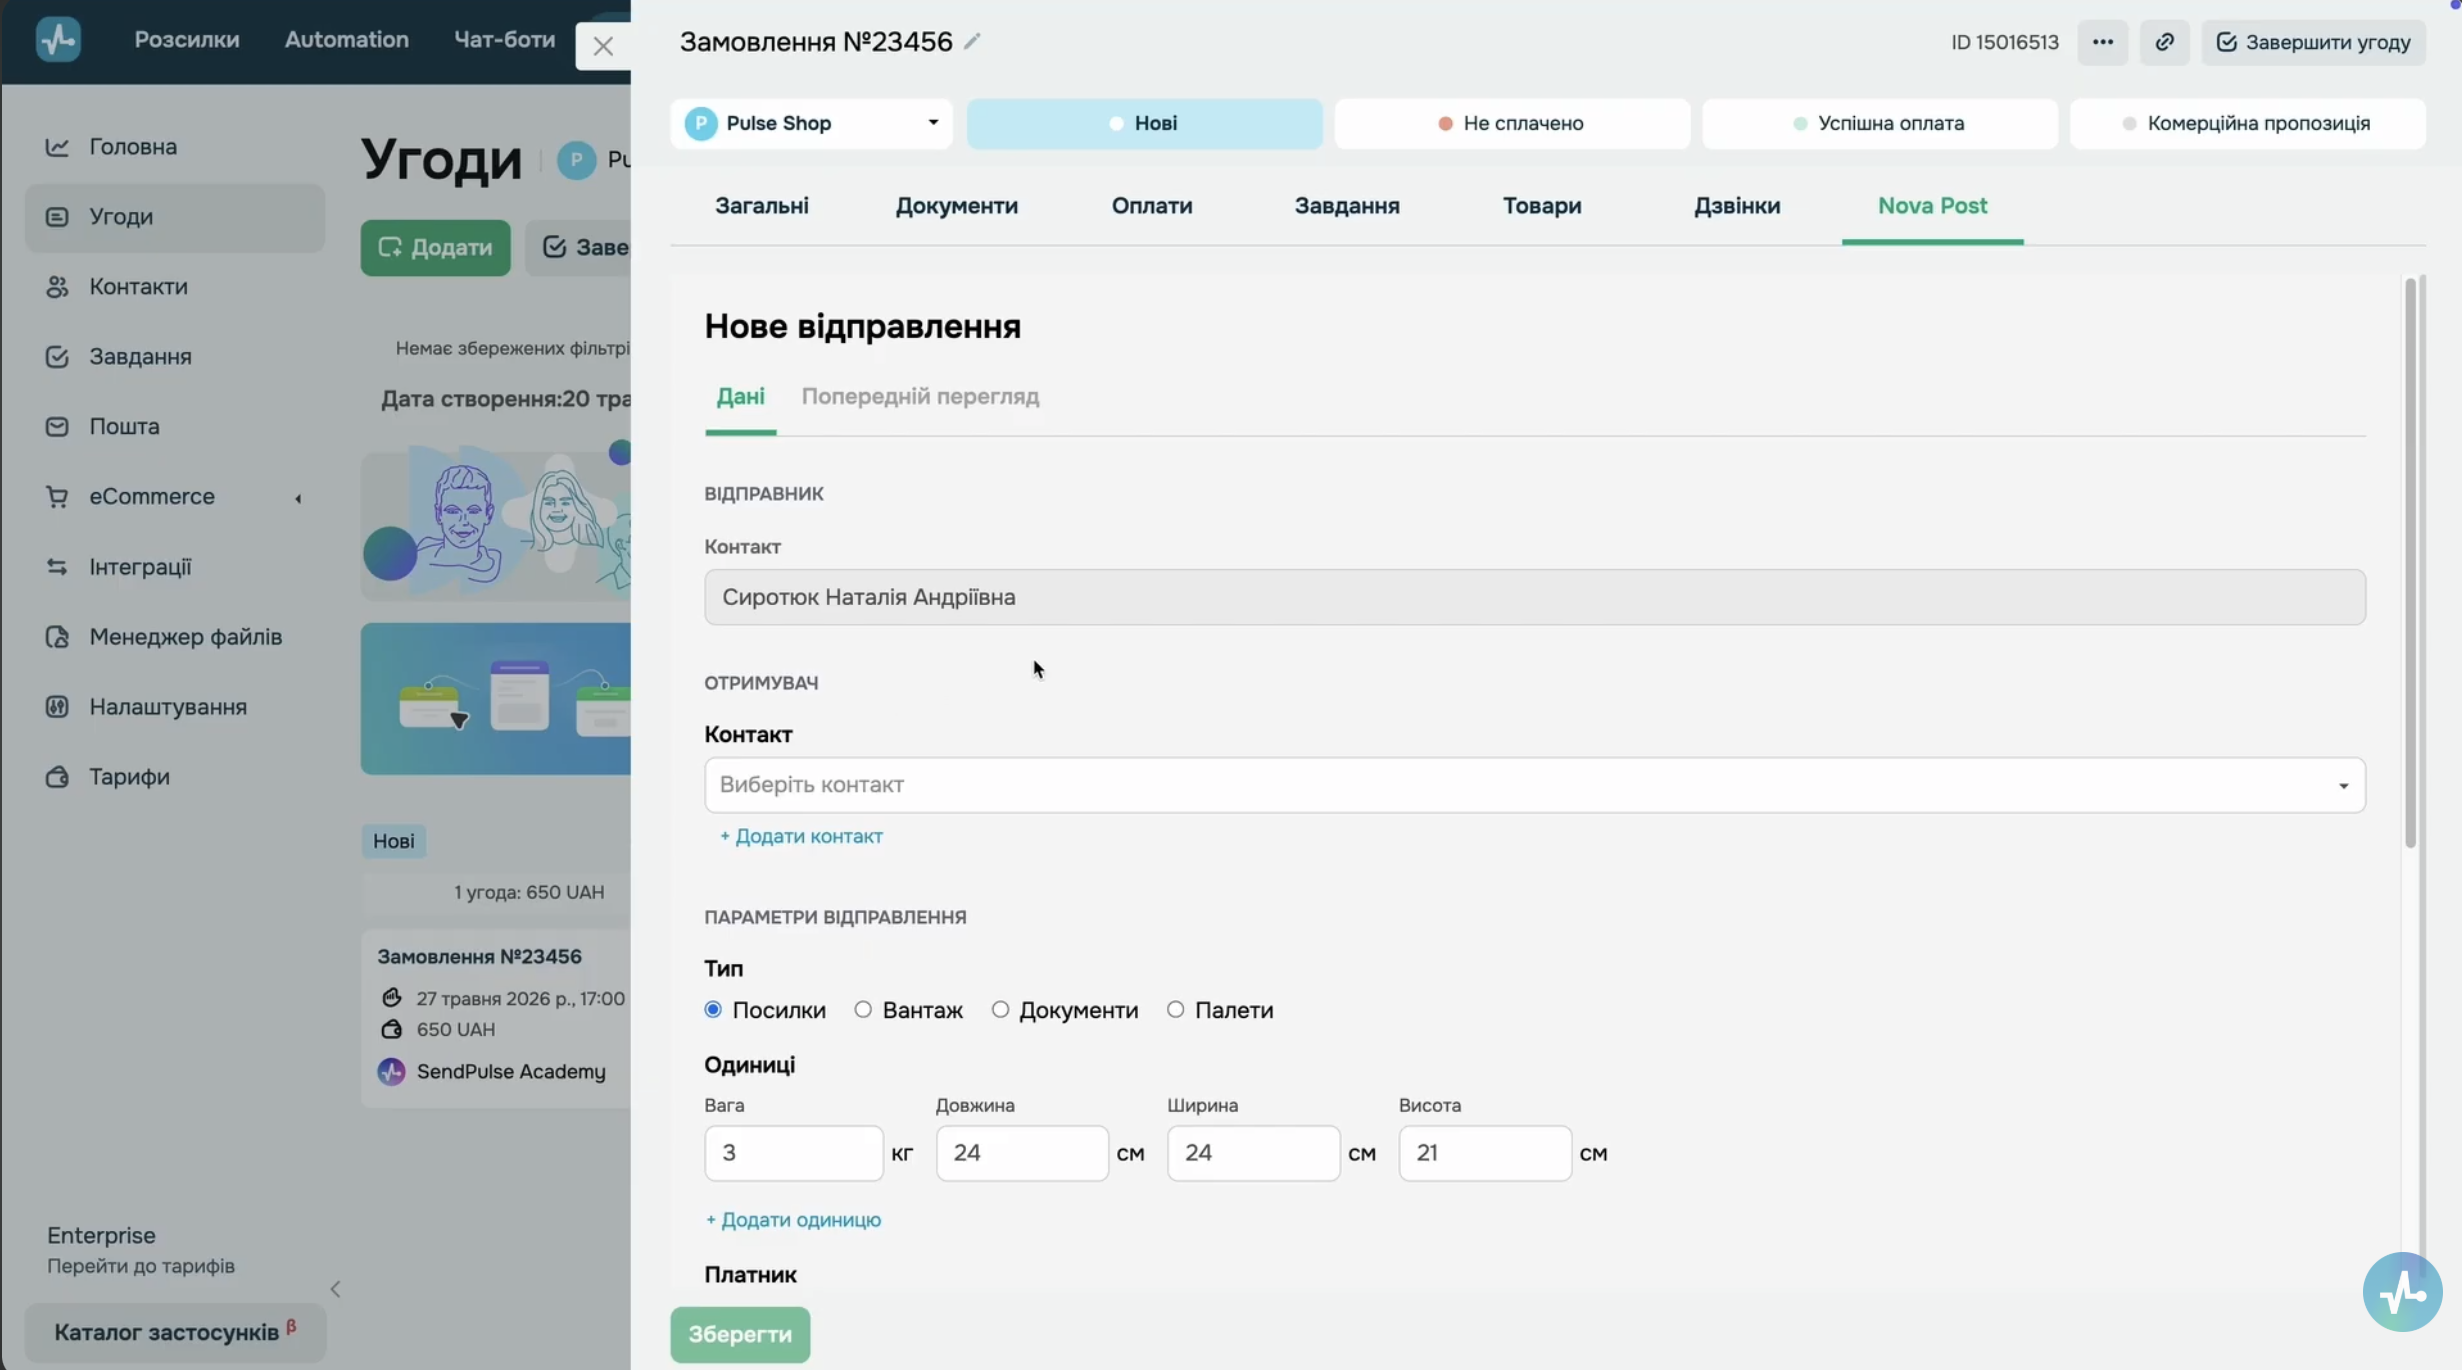Viewport: 2462px width, 1370px height.
Task: Open the Оплати tab
Action: coord(1152,206)
